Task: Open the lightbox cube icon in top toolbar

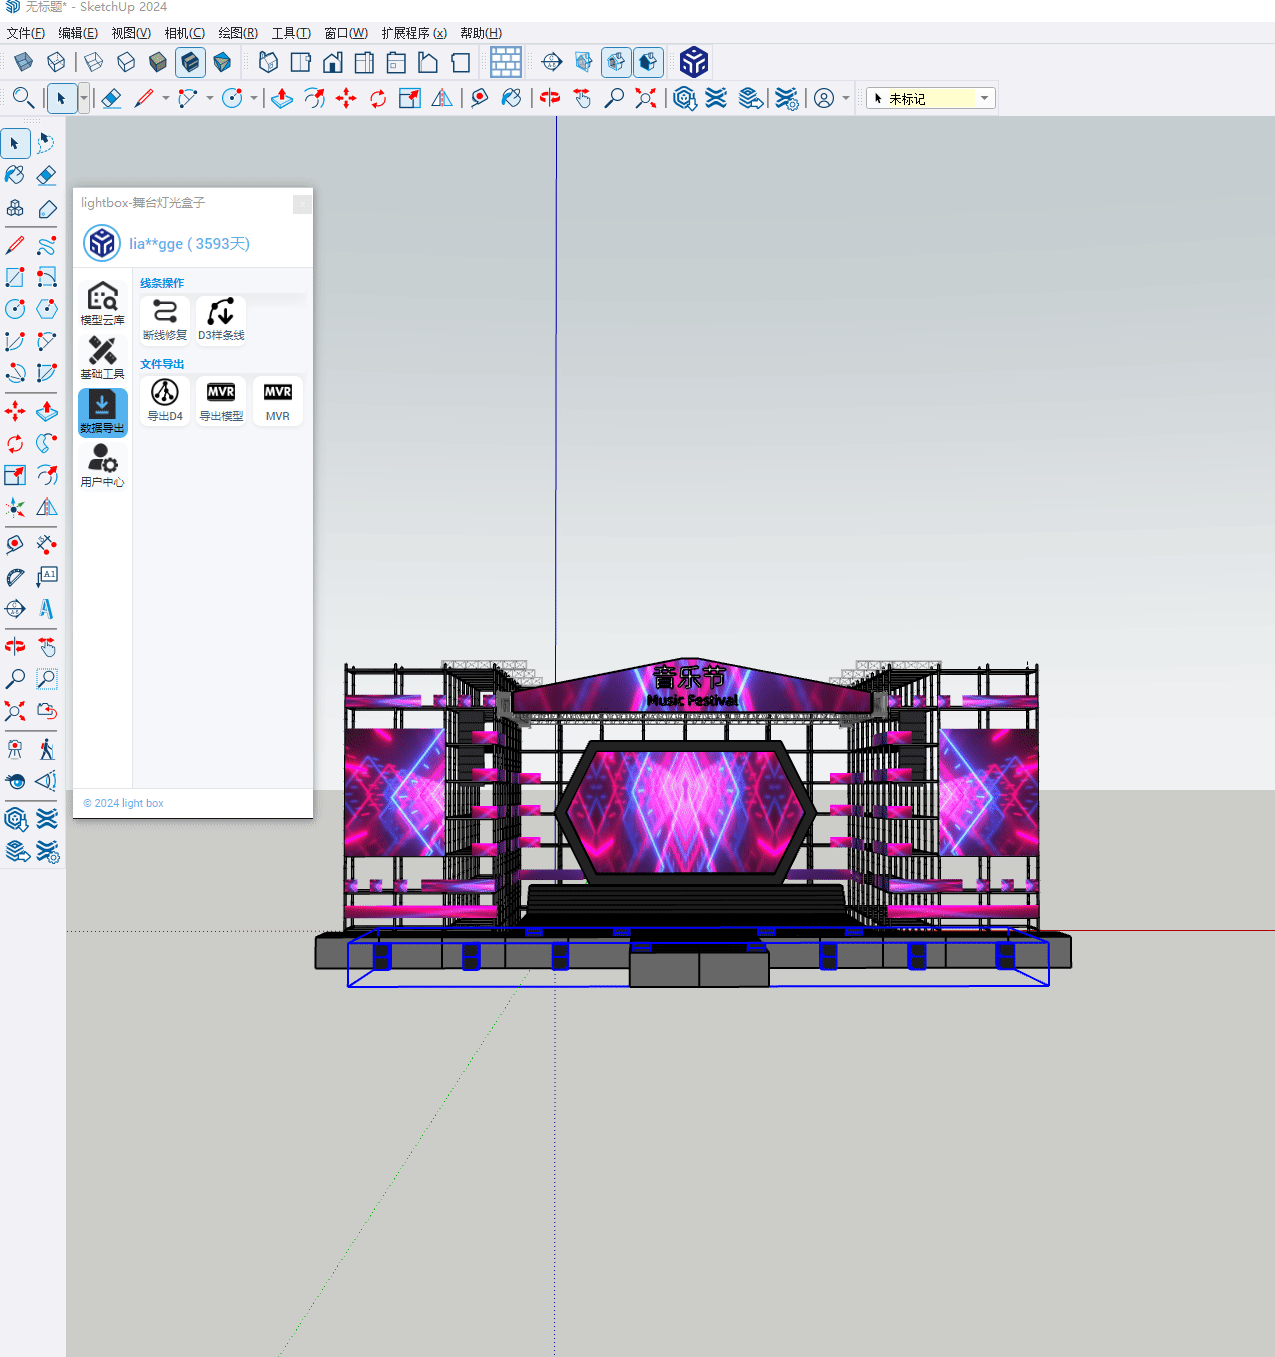Action: click(693, 63)
